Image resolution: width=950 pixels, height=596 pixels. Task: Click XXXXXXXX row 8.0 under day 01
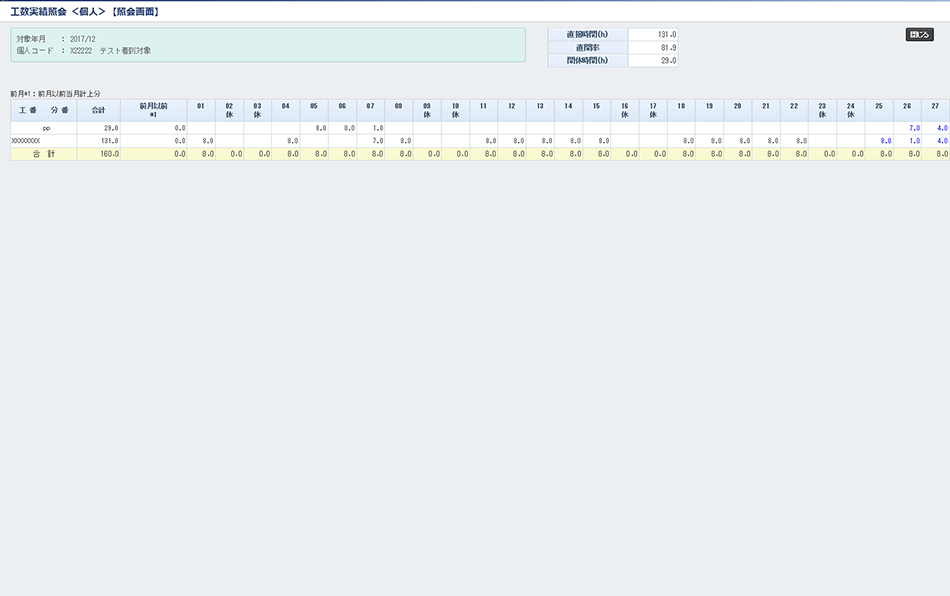pos(201,141)
